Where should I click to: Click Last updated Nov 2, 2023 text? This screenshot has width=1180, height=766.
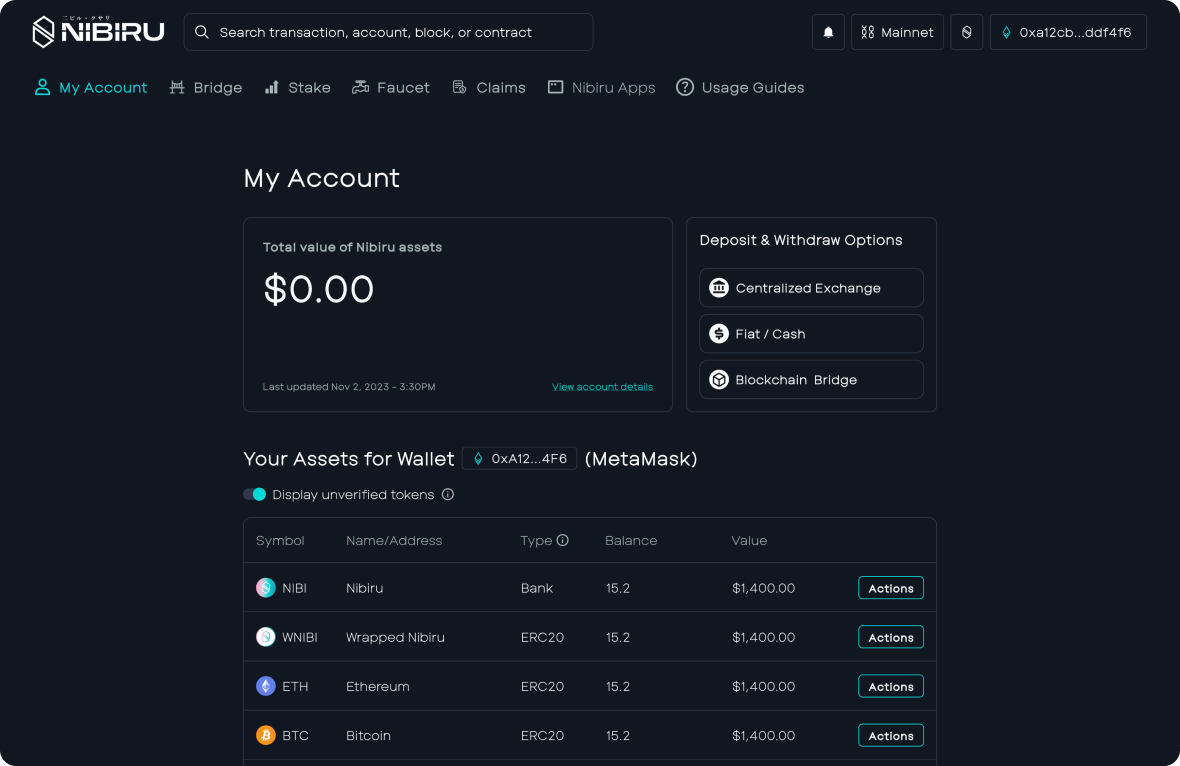[x=348, y=387]
